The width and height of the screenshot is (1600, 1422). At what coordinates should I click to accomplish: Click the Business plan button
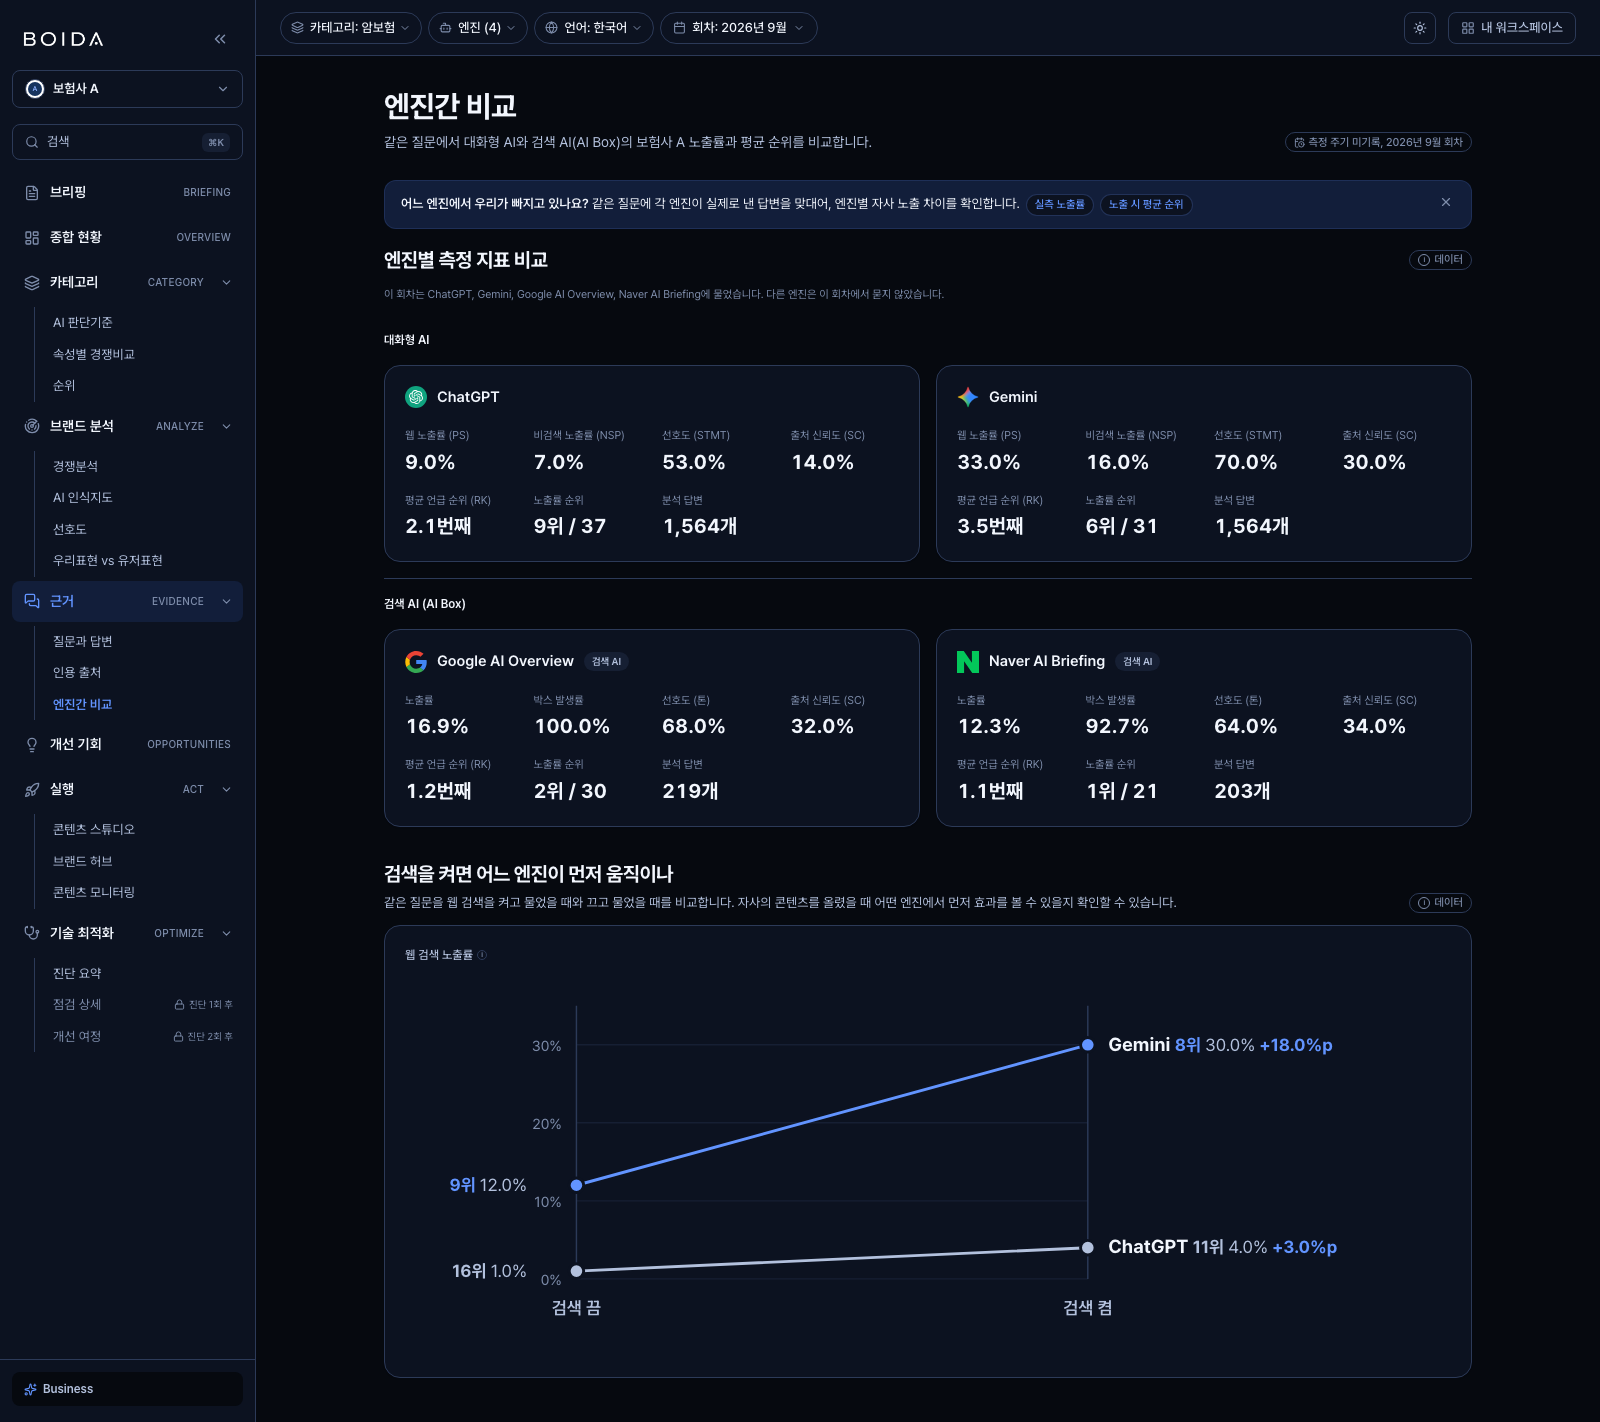click(127, 1389)
